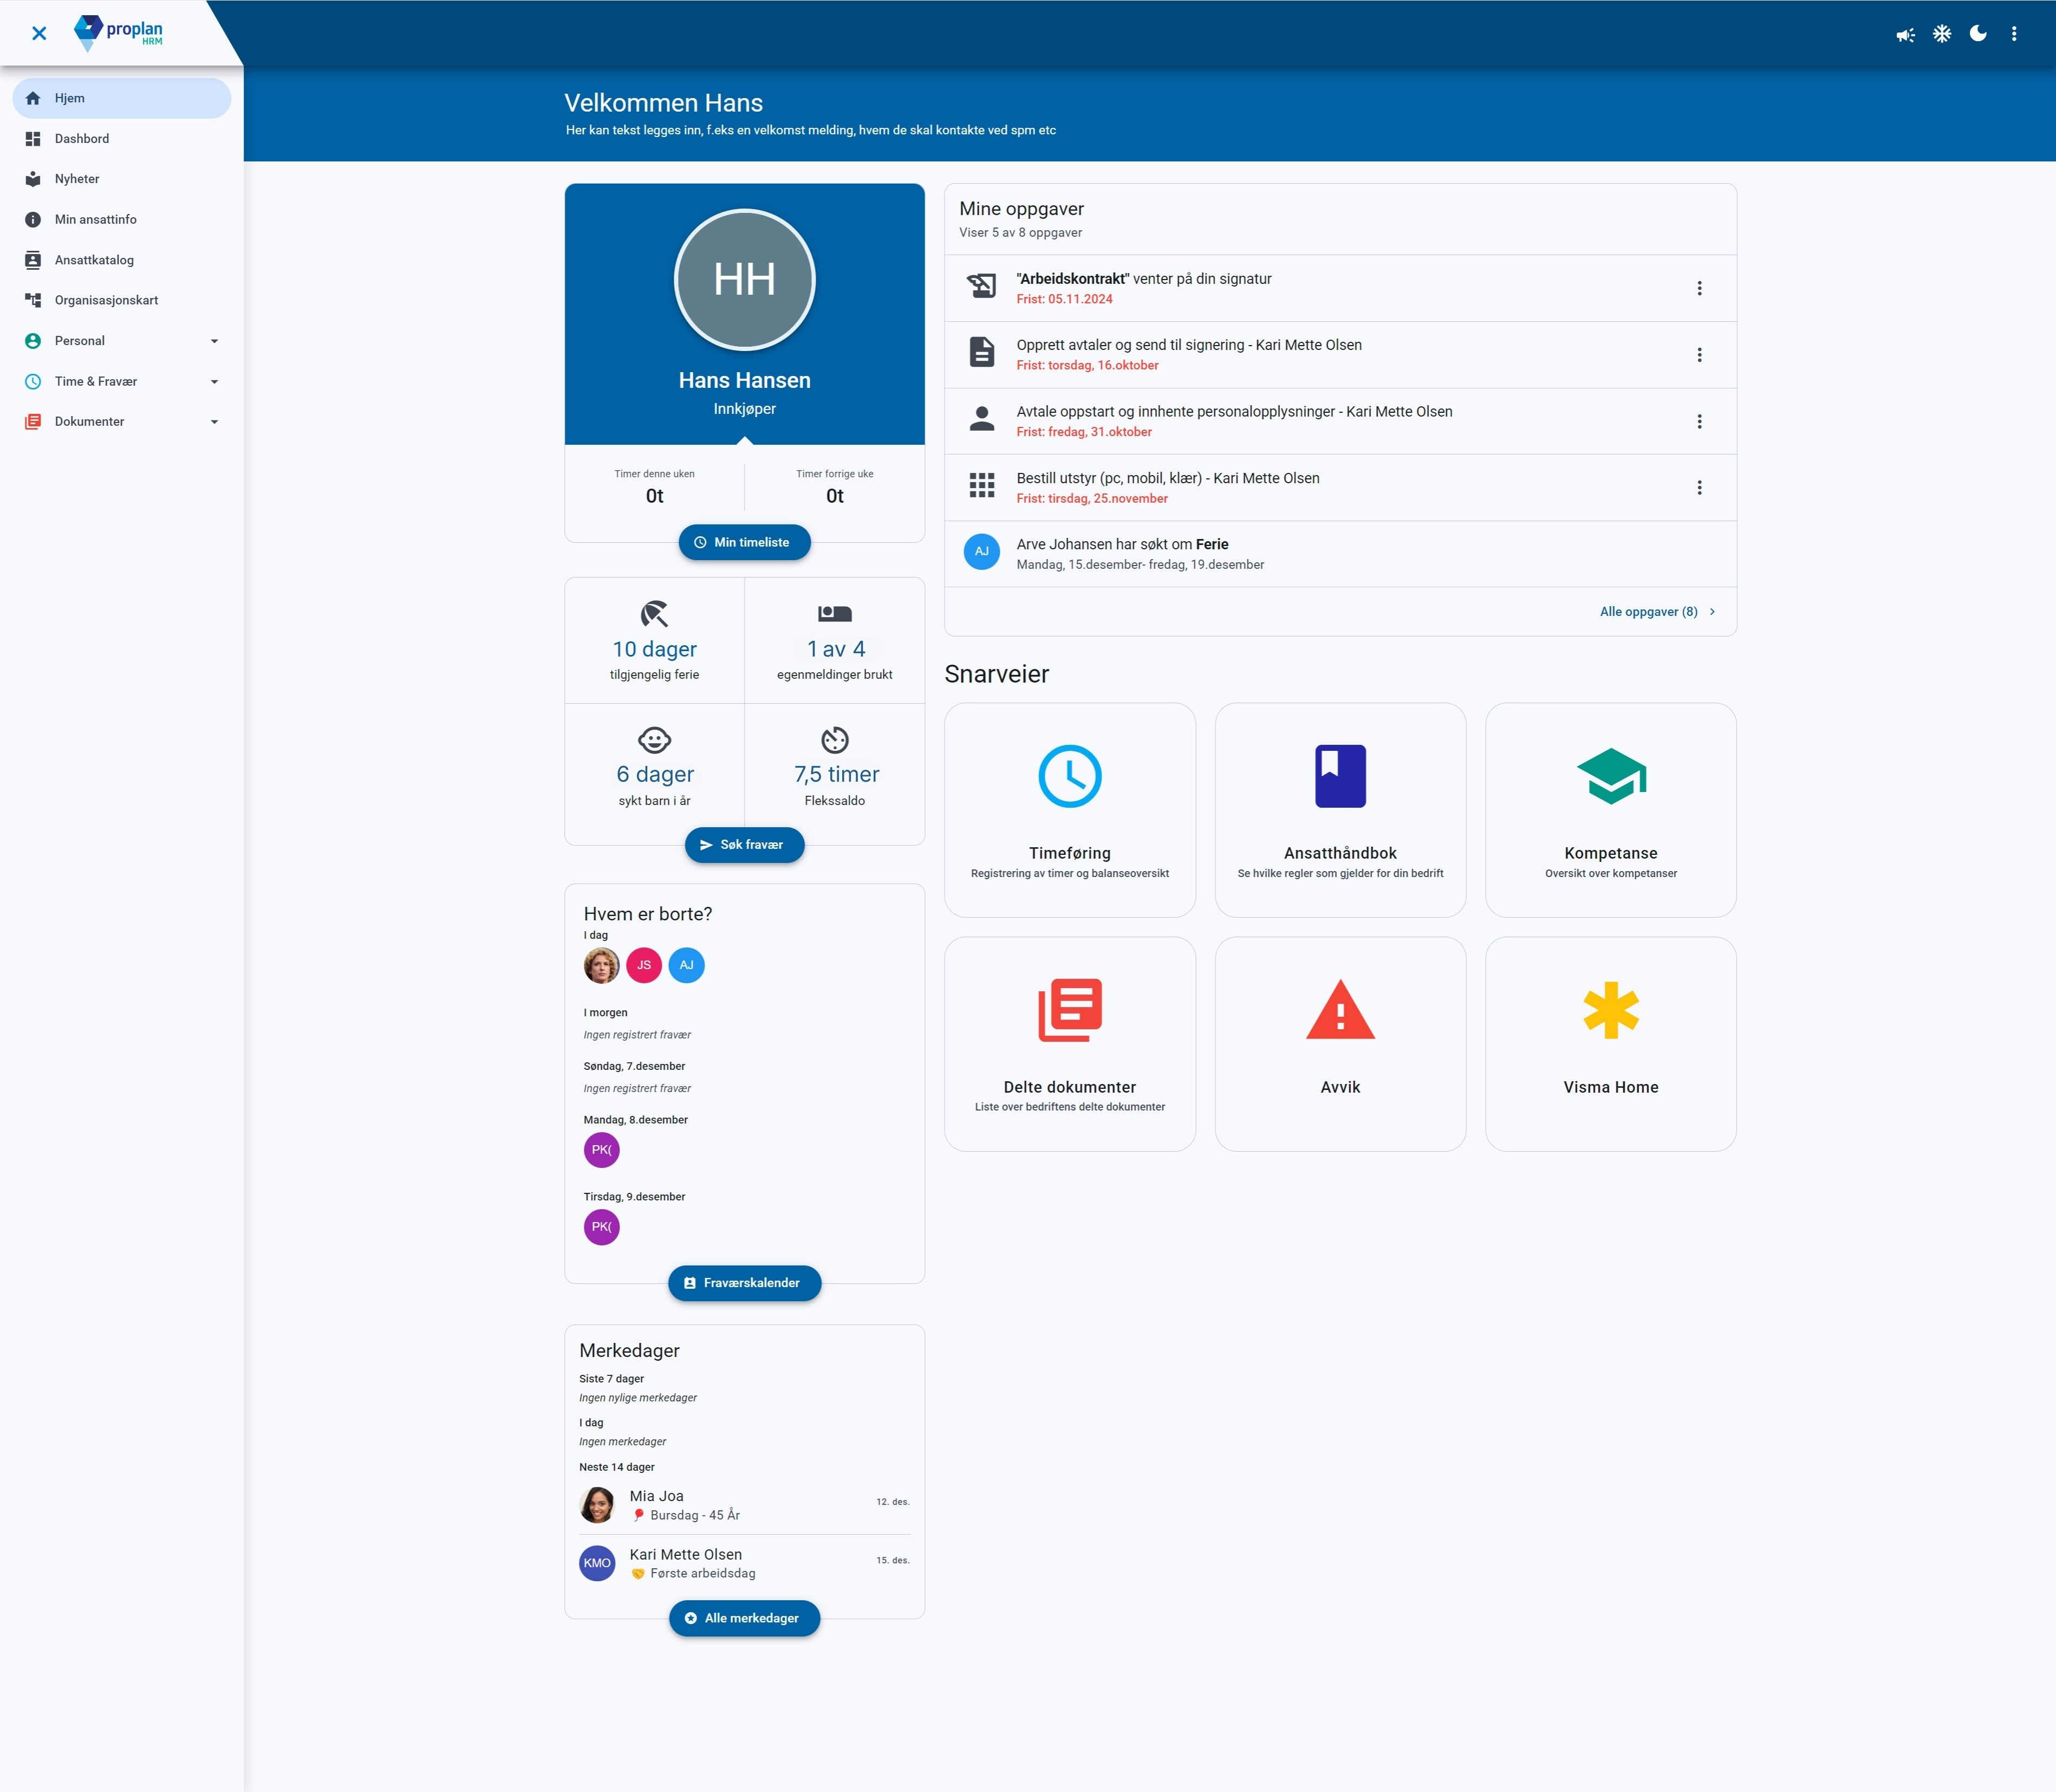
Task: Go to Dashbord in sidebar
Action: (x=82, y=139)
